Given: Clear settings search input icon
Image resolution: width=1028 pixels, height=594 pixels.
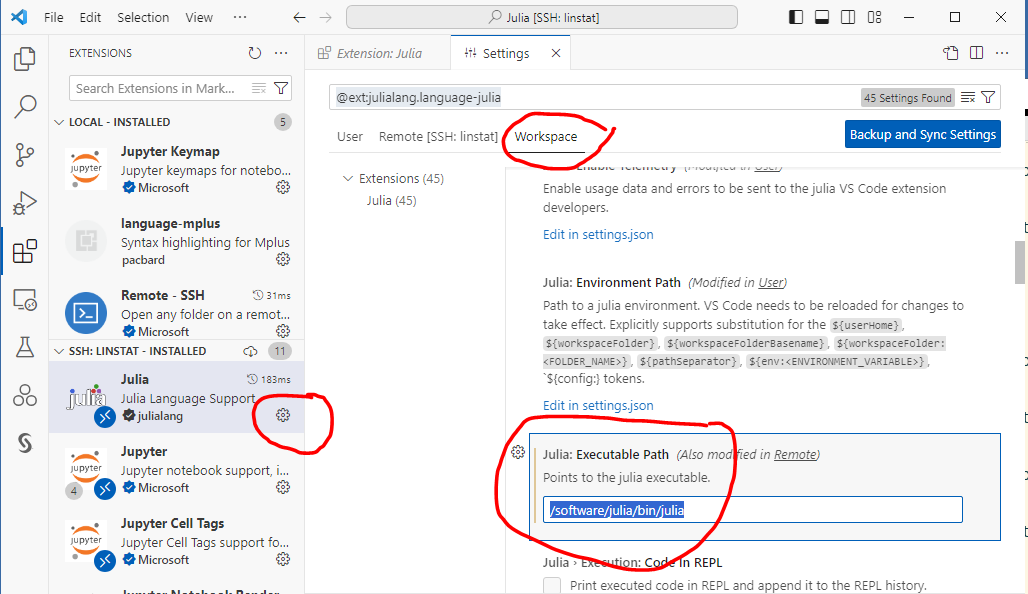Looking at the screenshot, I should pos(968,98).
